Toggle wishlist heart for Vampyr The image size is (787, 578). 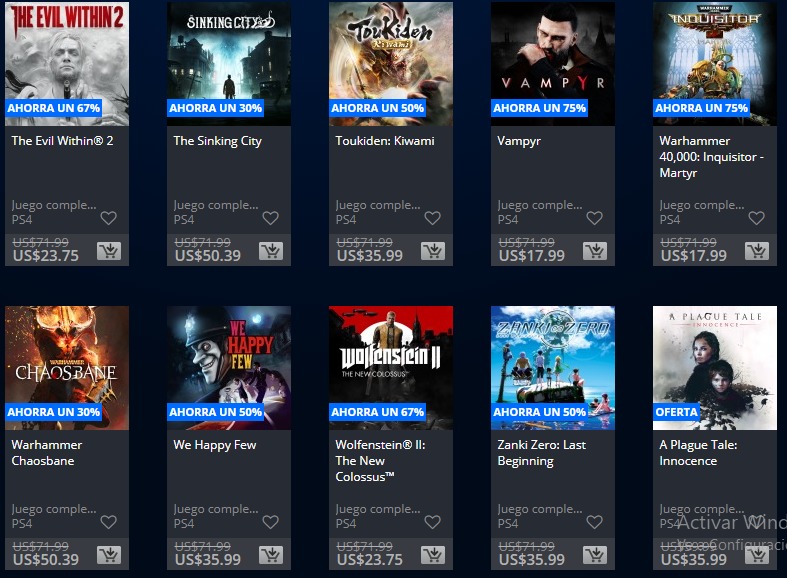(x=594, y=218)
